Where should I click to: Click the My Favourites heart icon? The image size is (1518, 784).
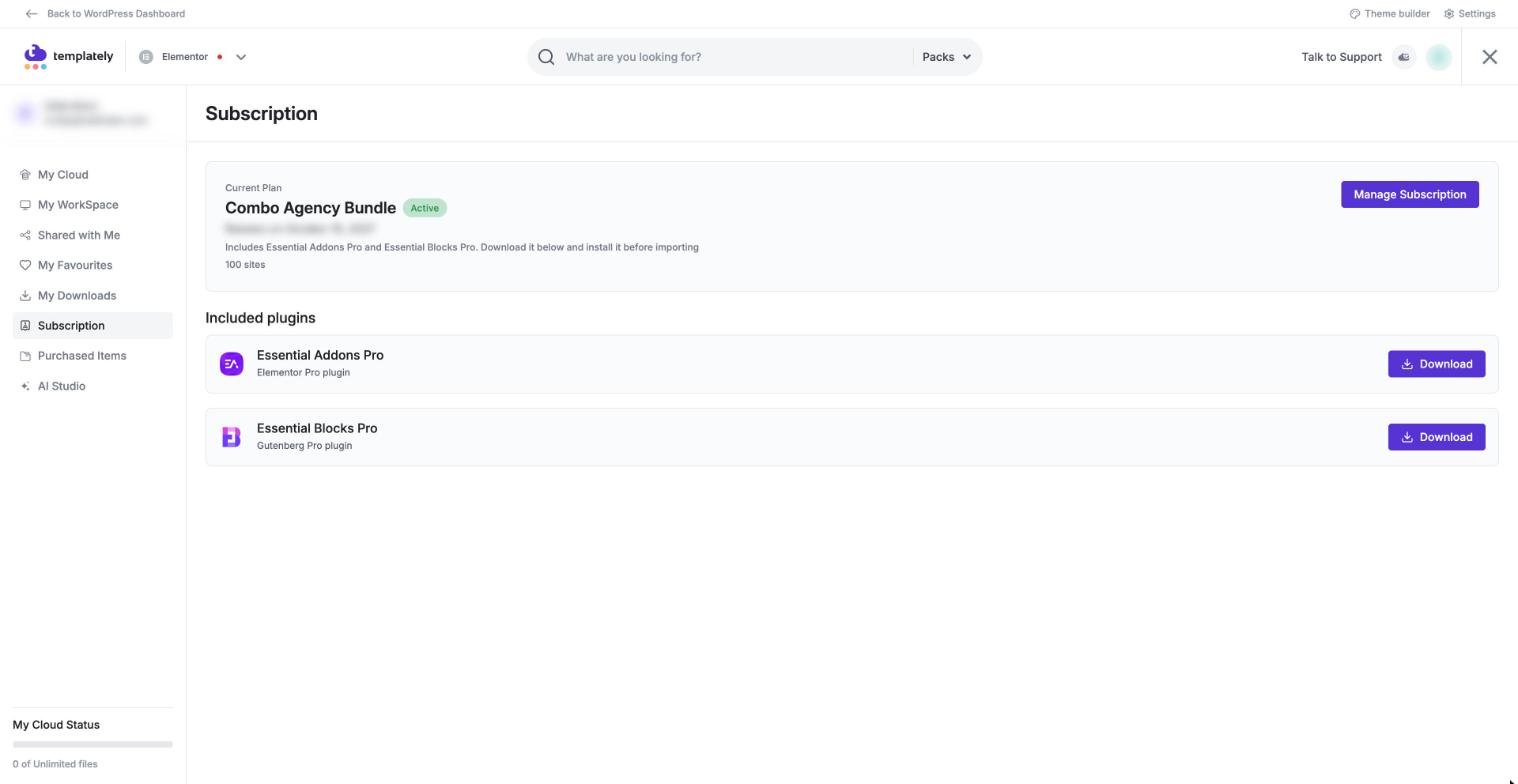(25, 265)
